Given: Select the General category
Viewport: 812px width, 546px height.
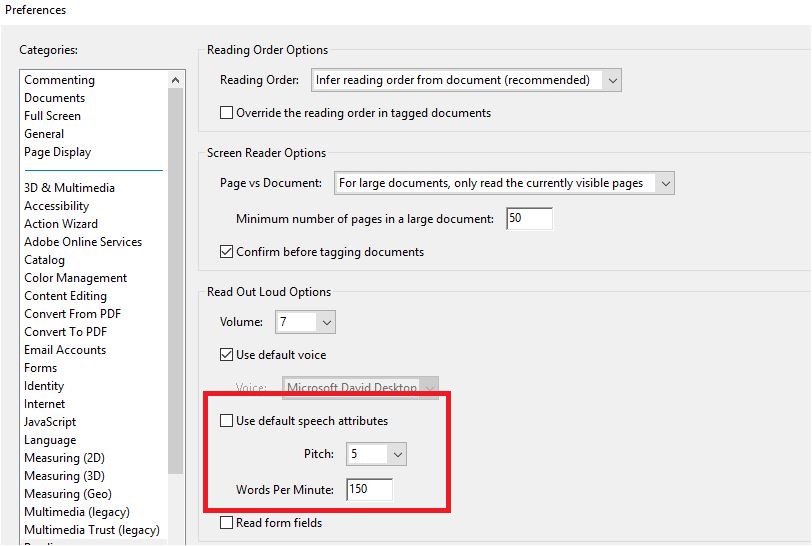Looking at the screenshot, I should tap(44, 134).
